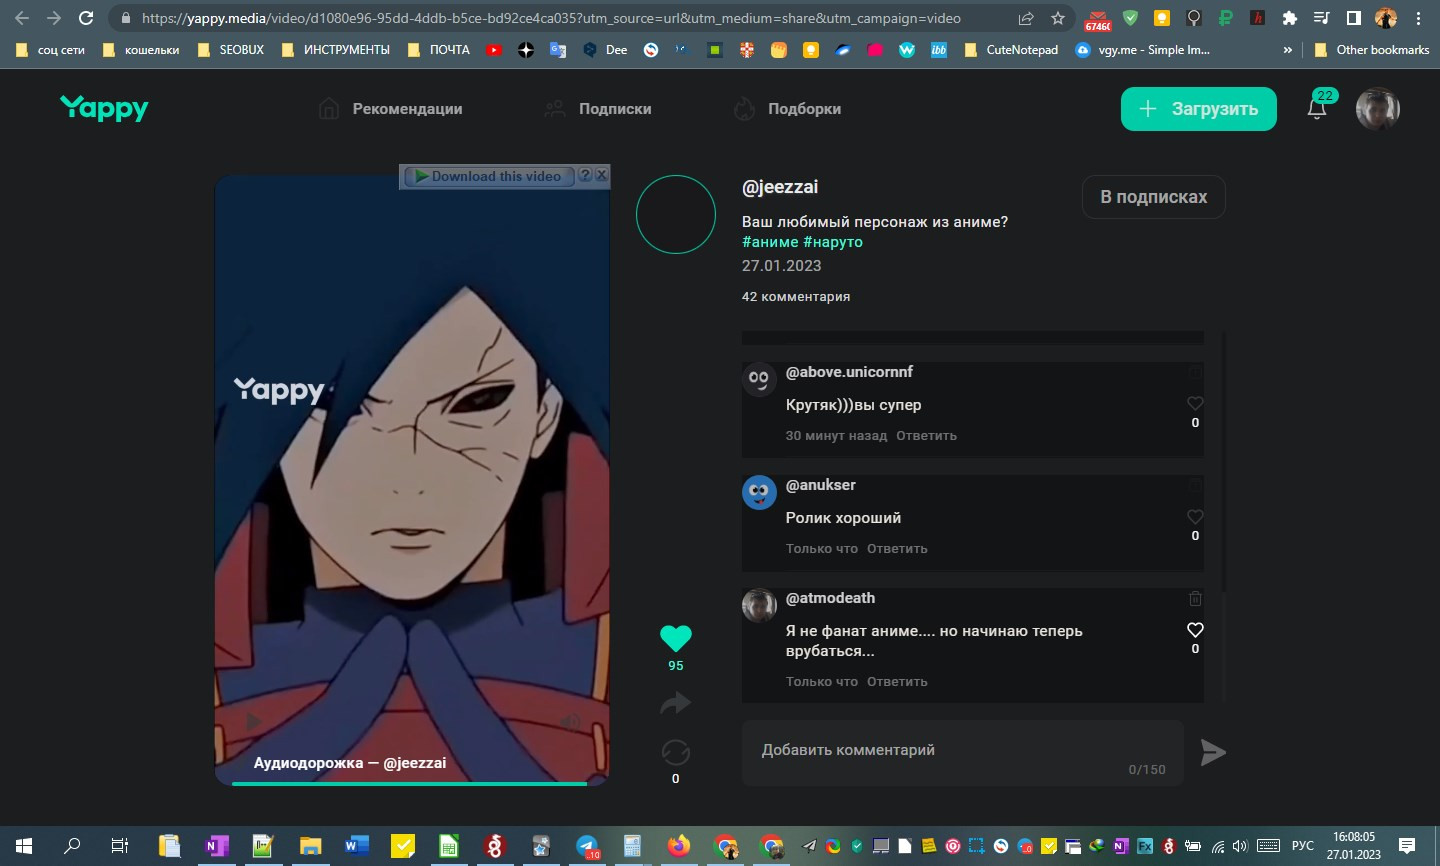
Task: Open the @jeezzai profile link
Action: pyautogui.click(x=780, y=187)
